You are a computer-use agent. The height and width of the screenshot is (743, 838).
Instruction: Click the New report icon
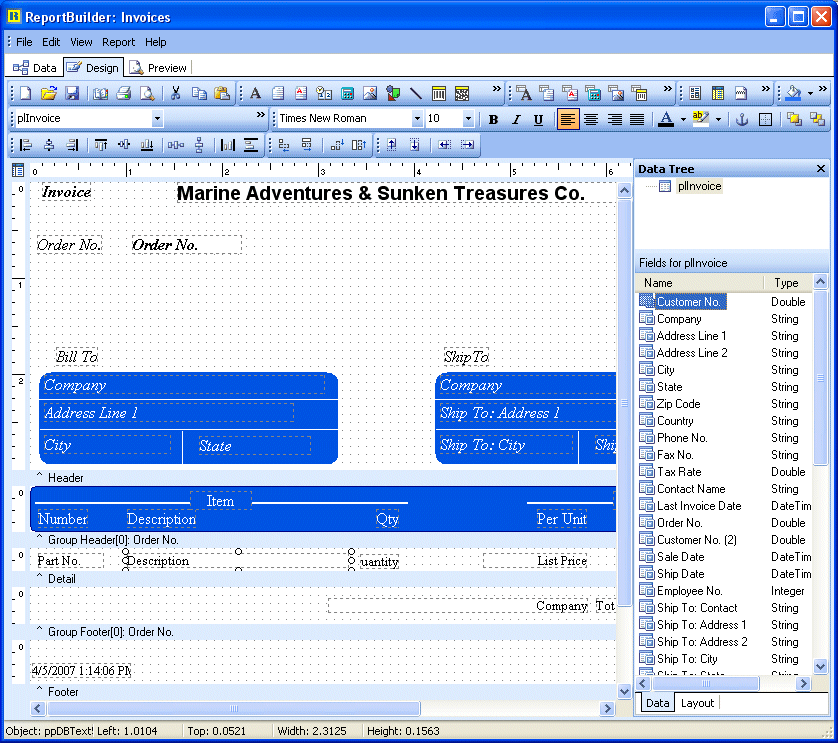(26, 93)
